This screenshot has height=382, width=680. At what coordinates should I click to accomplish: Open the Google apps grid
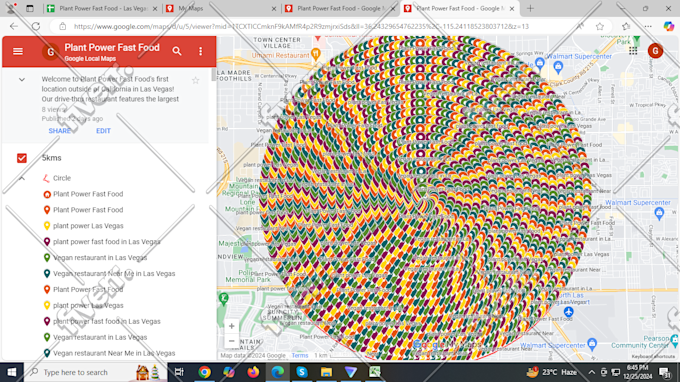pyautogui.click(x=633, y=51)
